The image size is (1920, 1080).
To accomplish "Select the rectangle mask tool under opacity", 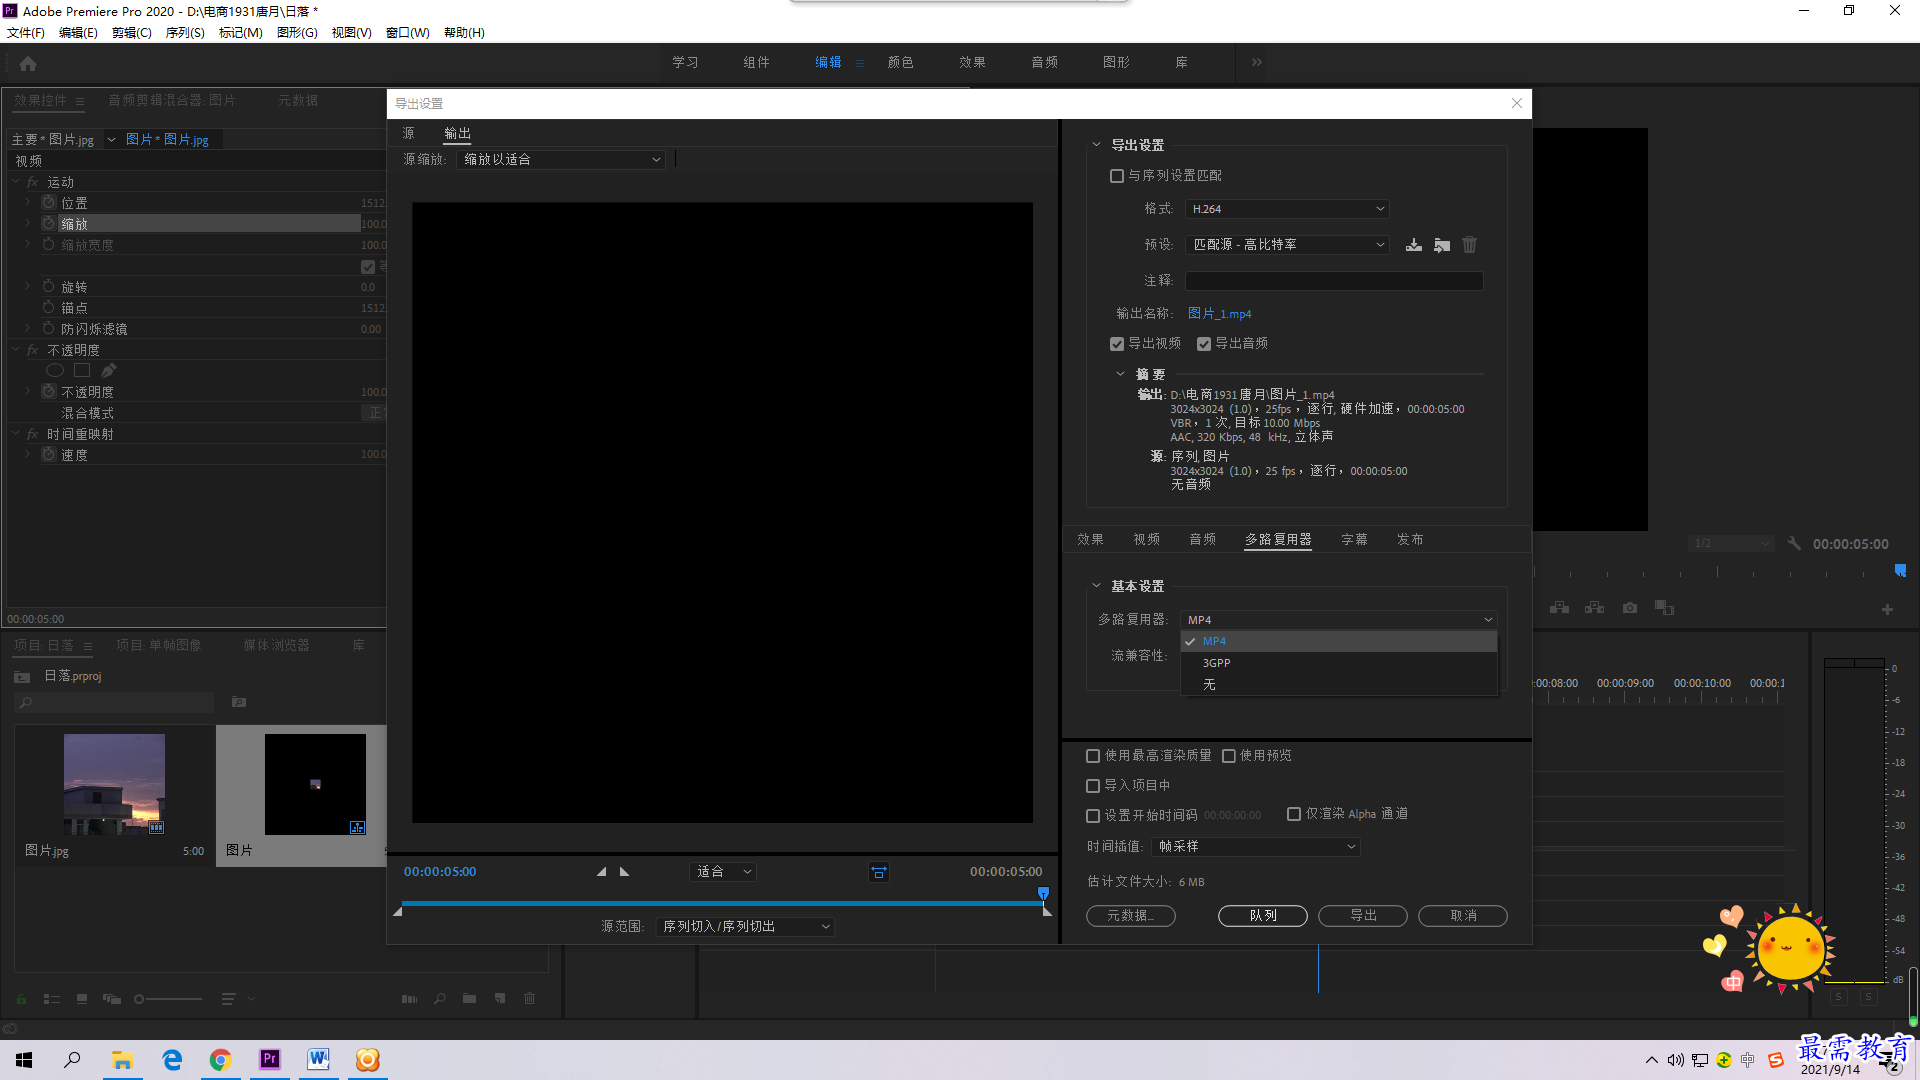I will tap(82, 371).
